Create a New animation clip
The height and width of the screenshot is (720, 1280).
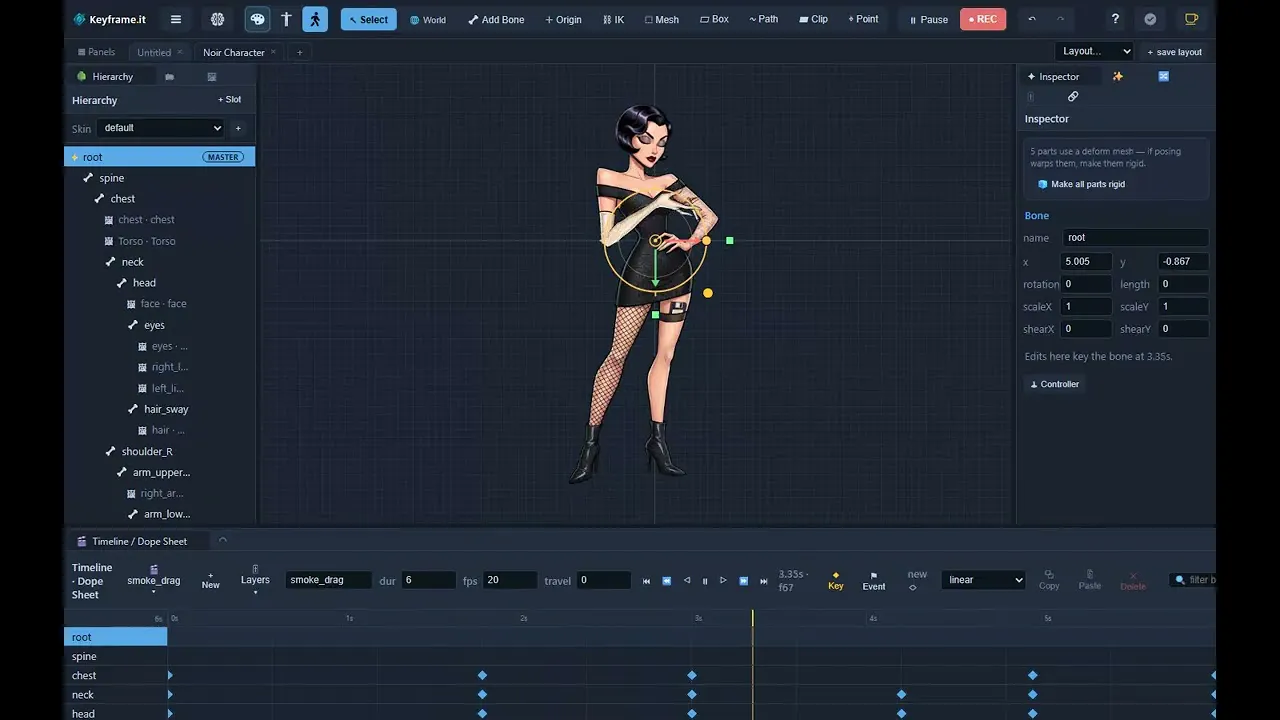click(210, 580)
